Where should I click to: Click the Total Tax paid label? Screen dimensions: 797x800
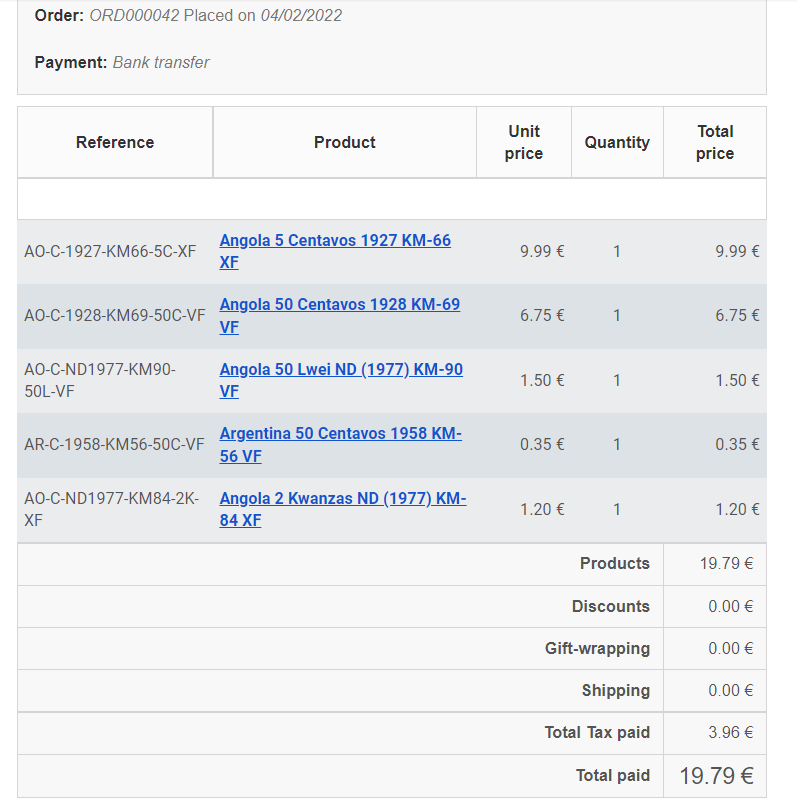597,733
